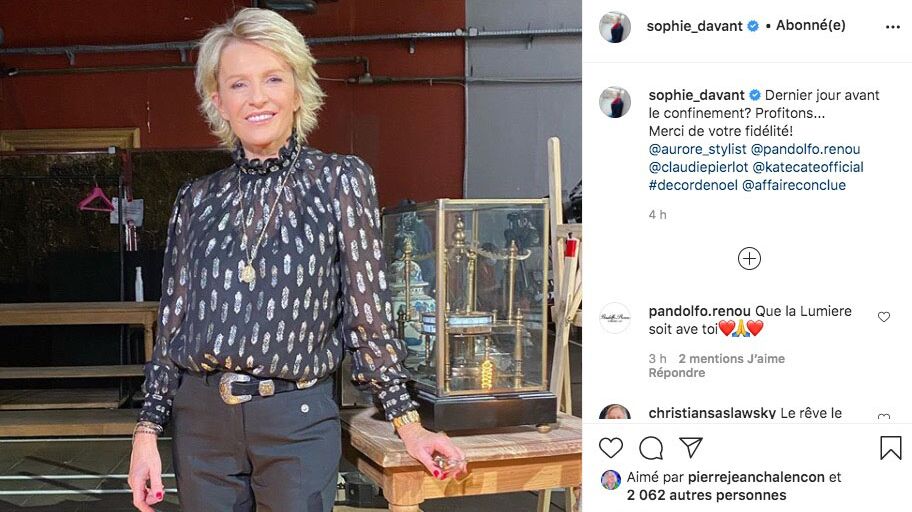View the 2 mentions J'aime on comment
The image size is (912, 512).
tap(732, 358)
